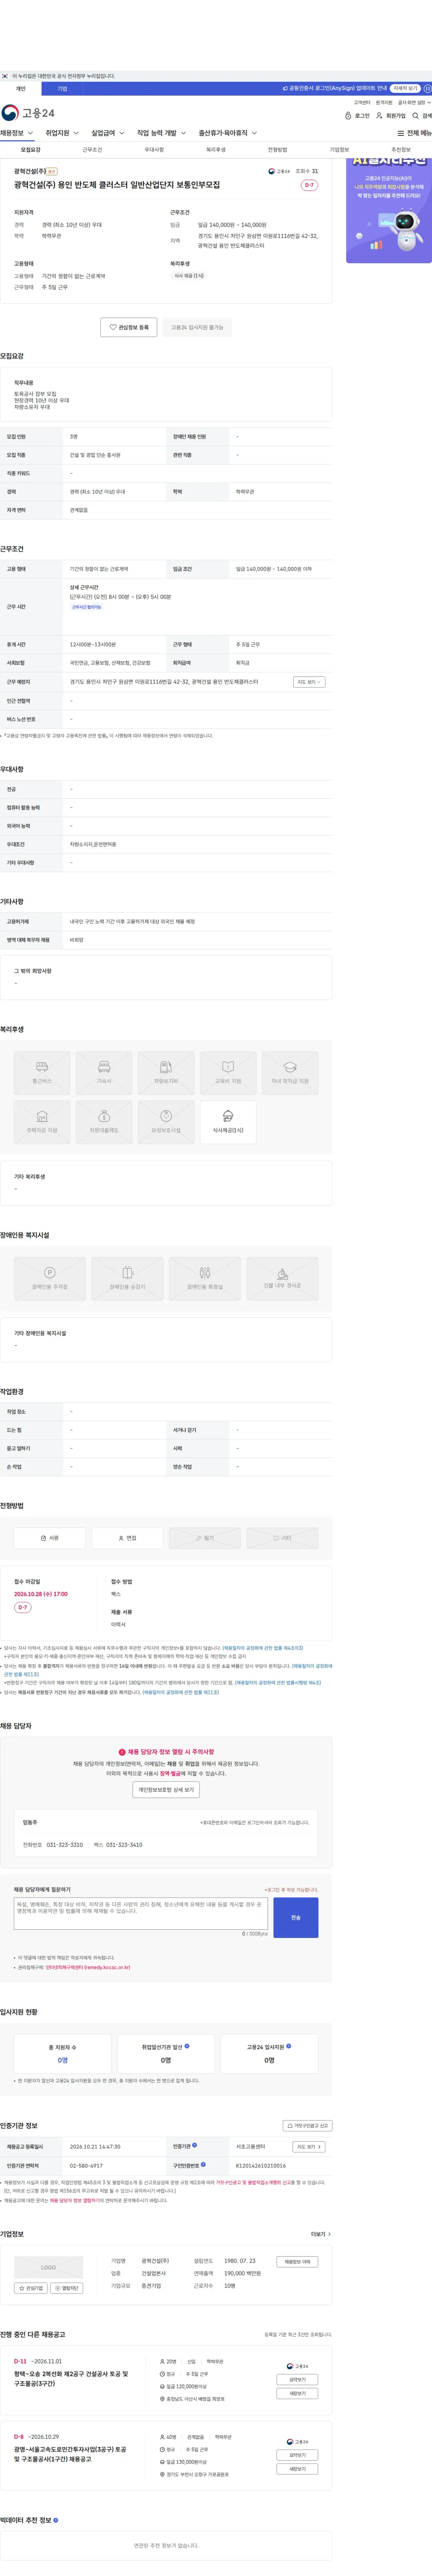Expand 지도 보기 in the 근무 예정지 row
Viewport: 432px width, 2576px height.
point(309,682)
